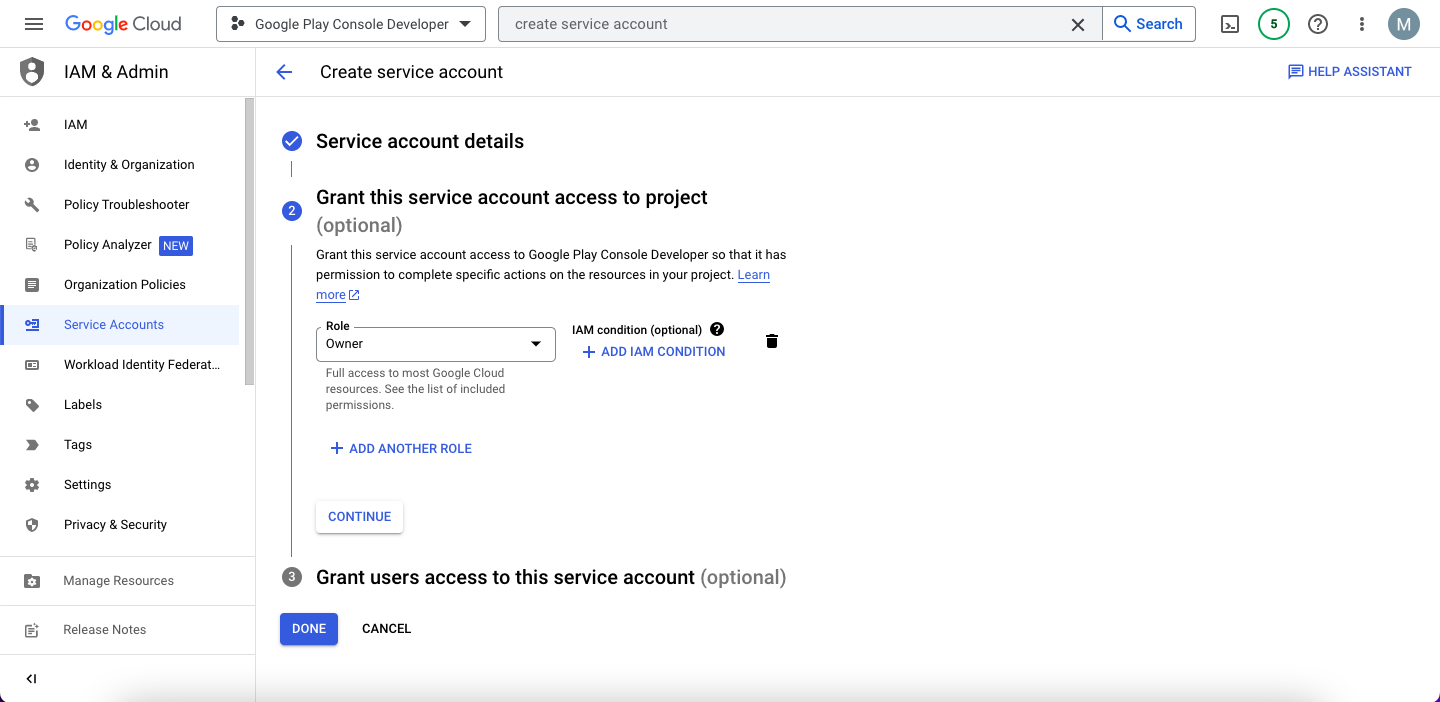Screen dimensions: 1440x702
Task: Select Service Accounts in the sidebar
Action: point(120,325)
